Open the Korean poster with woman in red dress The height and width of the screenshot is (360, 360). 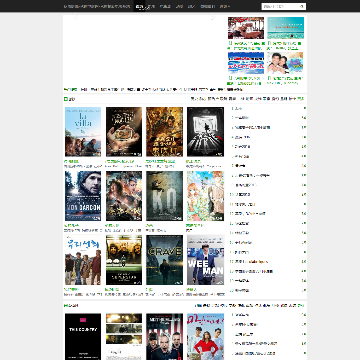(x=205, y=337)
